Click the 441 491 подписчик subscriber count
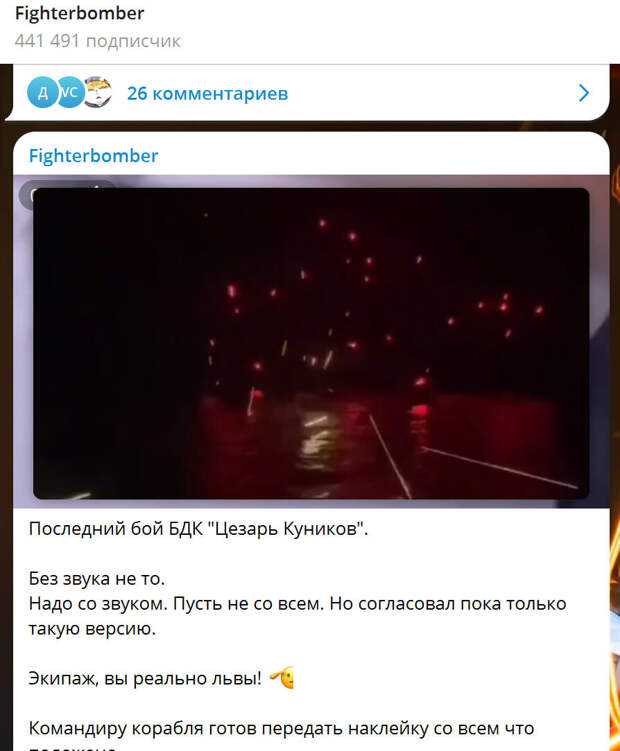The height and width of the screenshot is (751, 620). tap(98, 41)
